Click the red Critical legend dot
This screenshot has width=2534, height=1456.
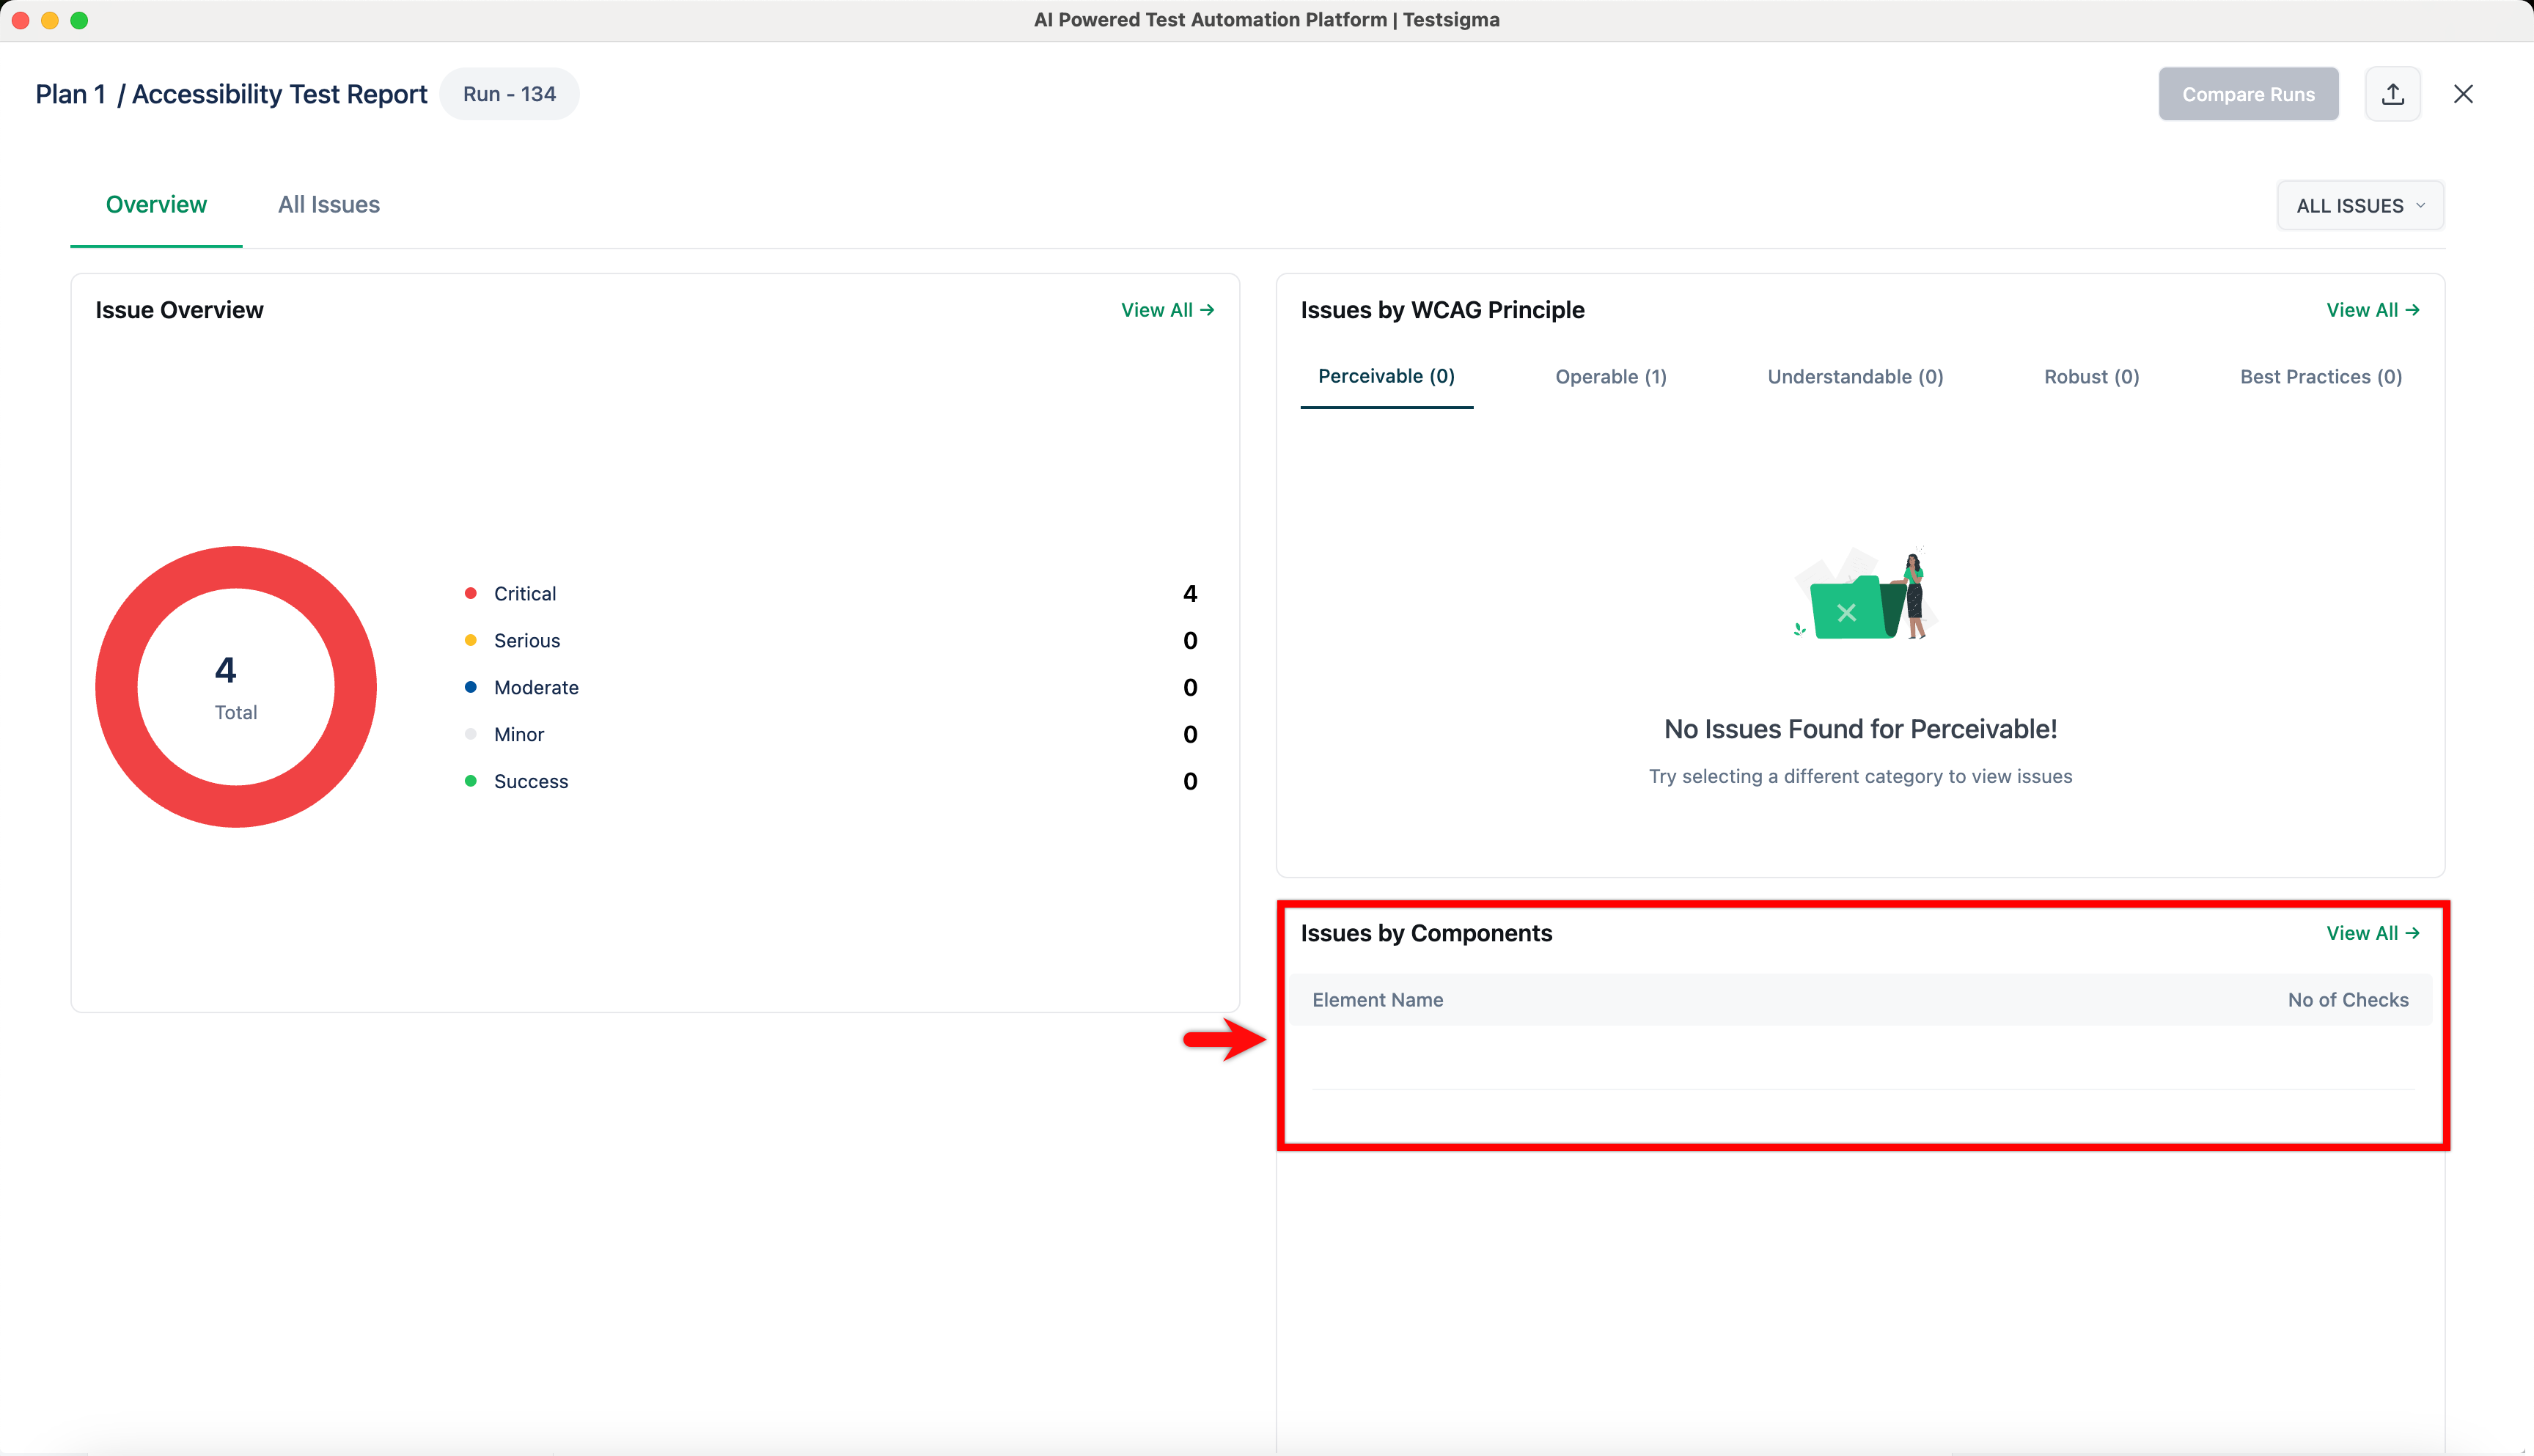click(470, 593)
